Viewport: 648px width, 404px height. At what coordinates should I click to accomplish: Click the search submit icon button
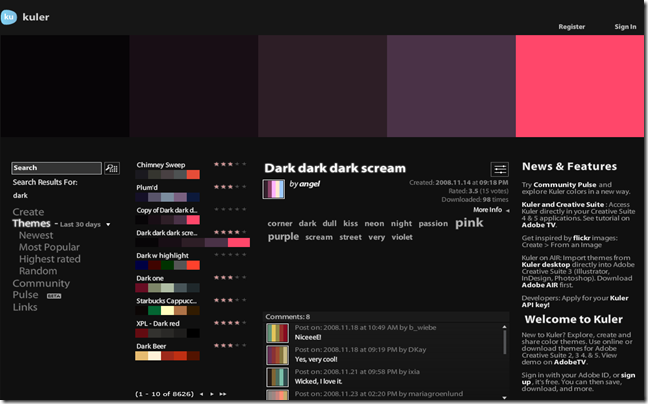point(112,168)
